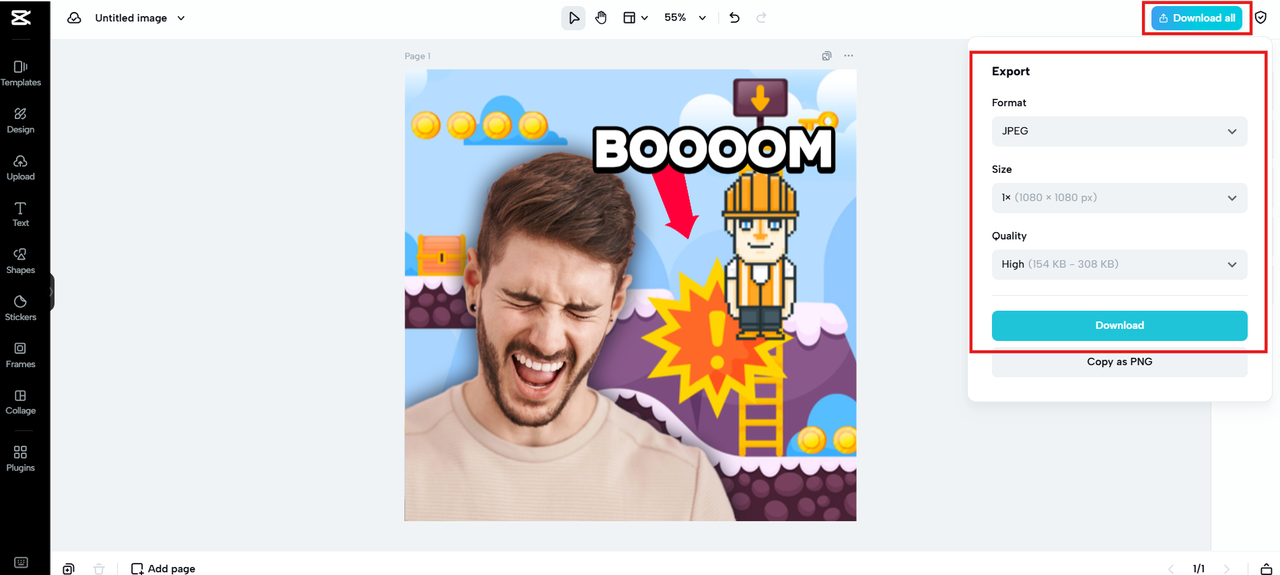Viewport: 1280px width, 575px height.
Task: Click the Add page button
Action: coord(163,568)
